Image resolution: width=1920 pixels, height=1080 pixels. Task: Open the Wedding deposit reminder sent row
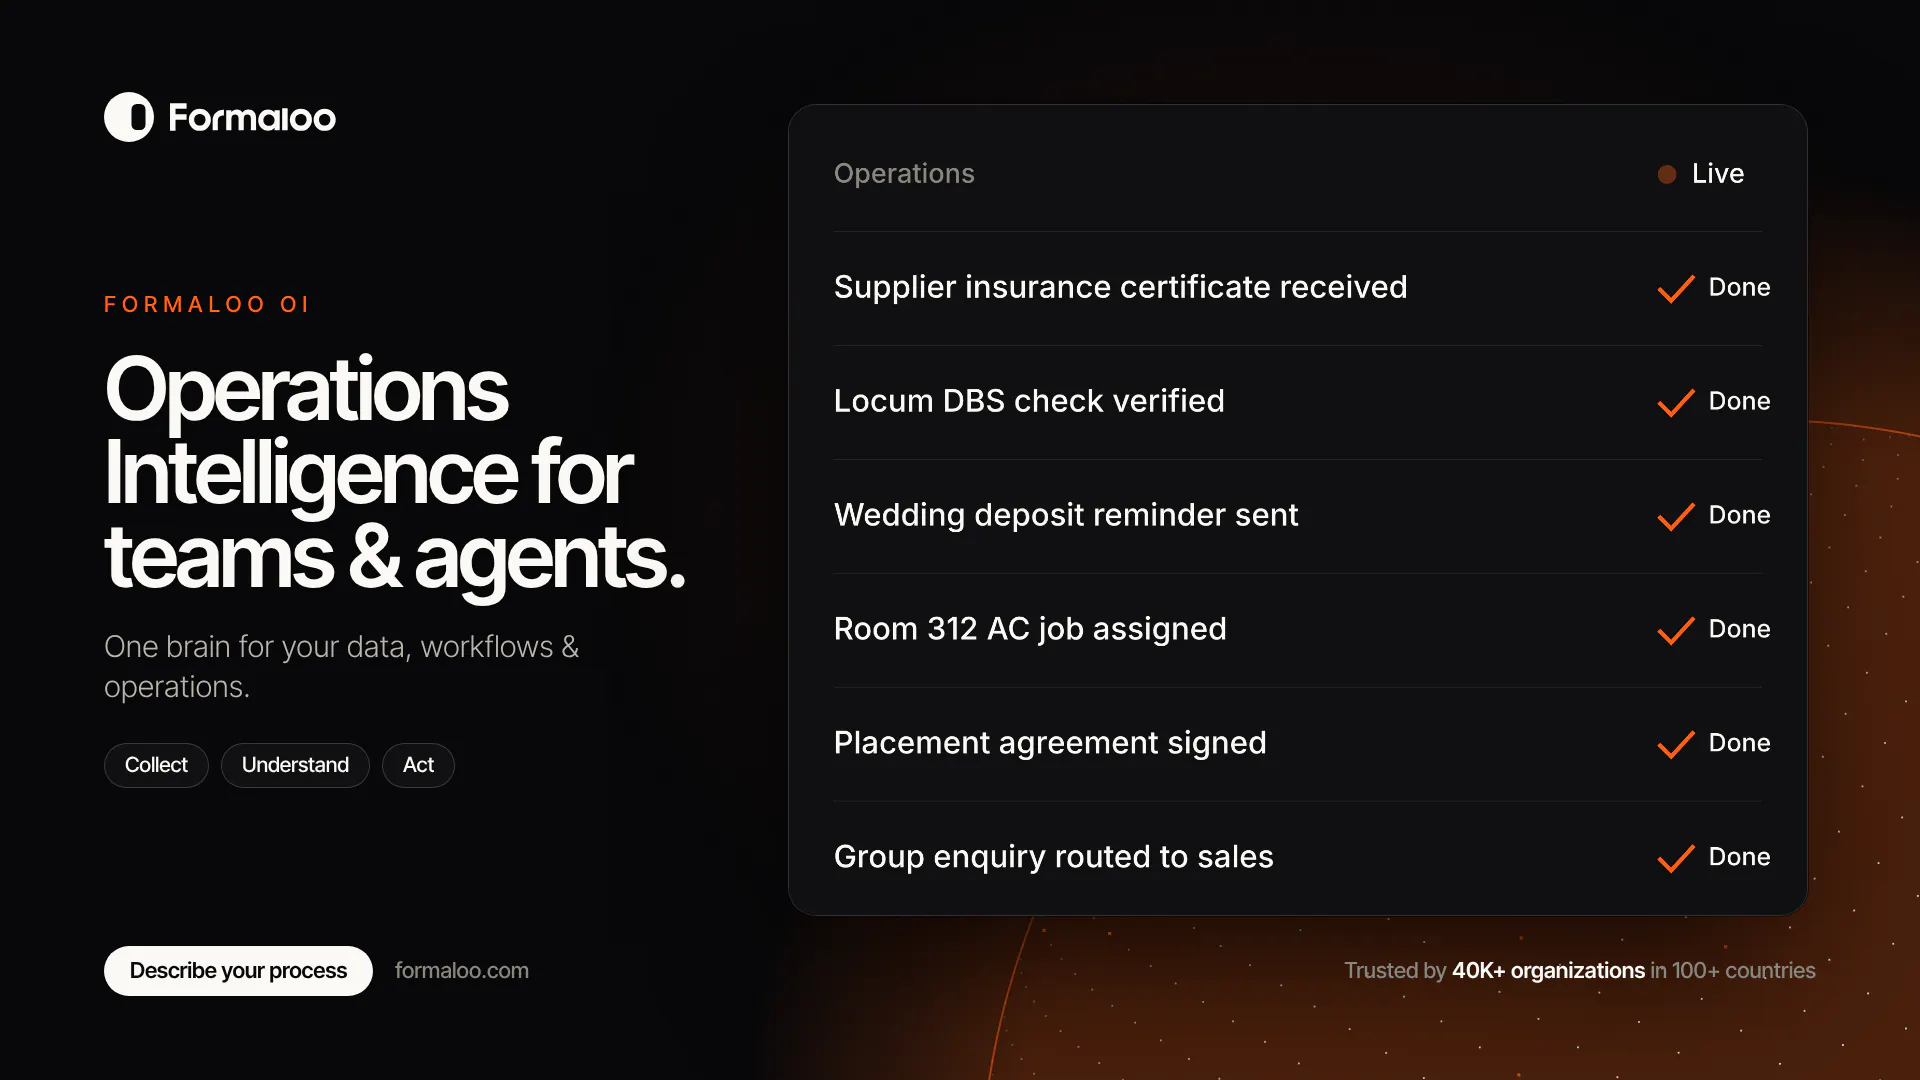tap(1298, 516)
